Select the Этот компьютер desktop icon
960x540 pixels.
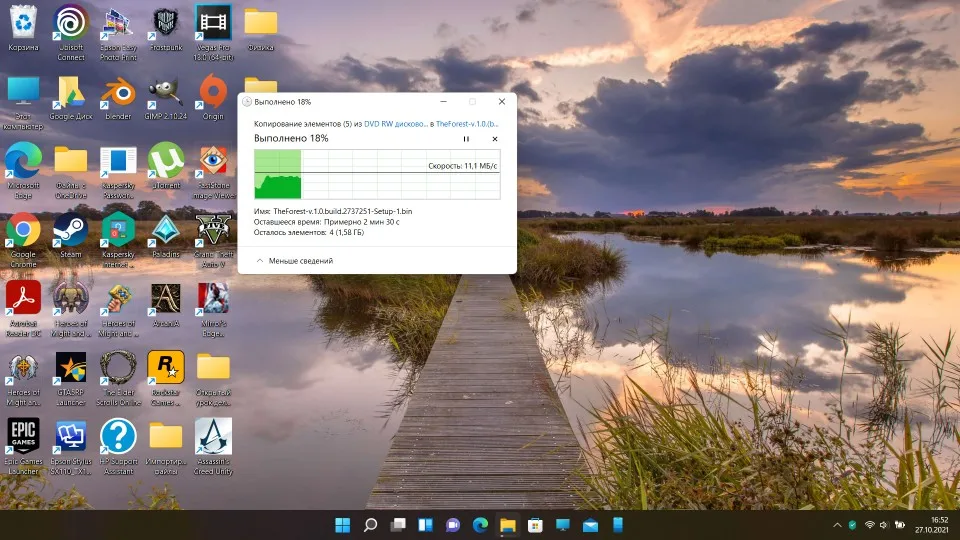23,102
